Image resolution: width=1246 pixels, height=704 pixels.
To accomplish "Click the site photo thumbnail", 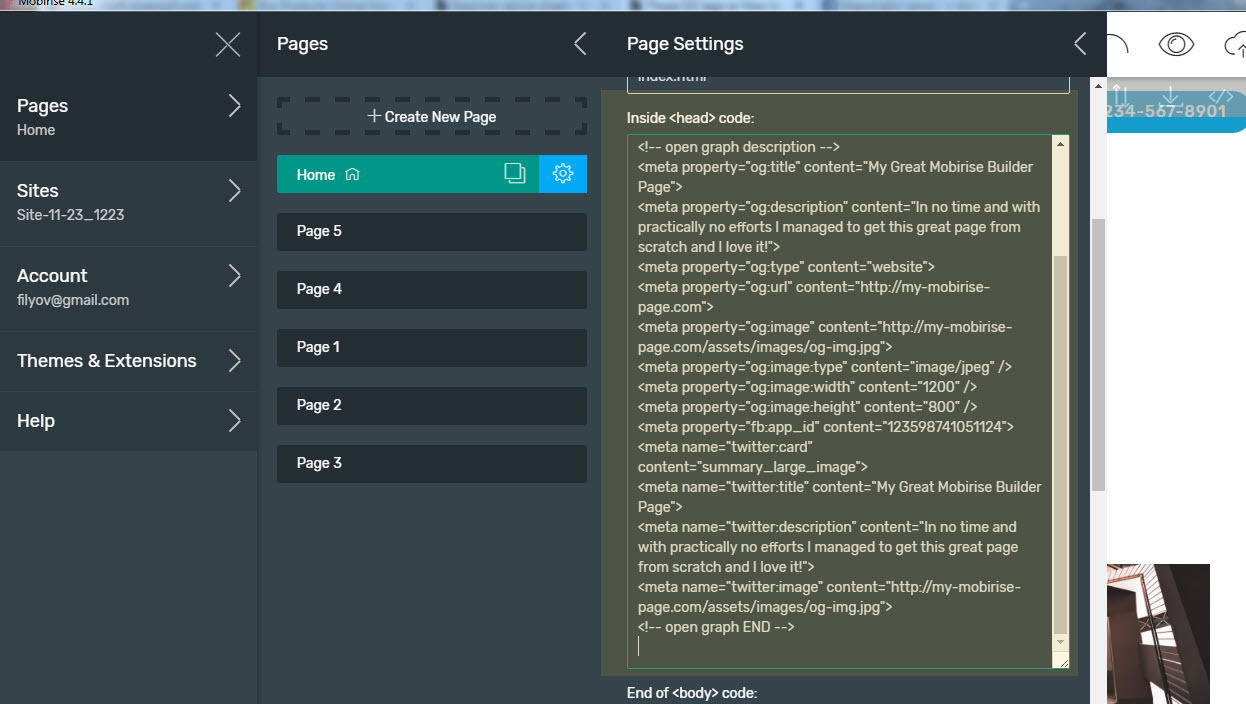I will pos(1158,634).
